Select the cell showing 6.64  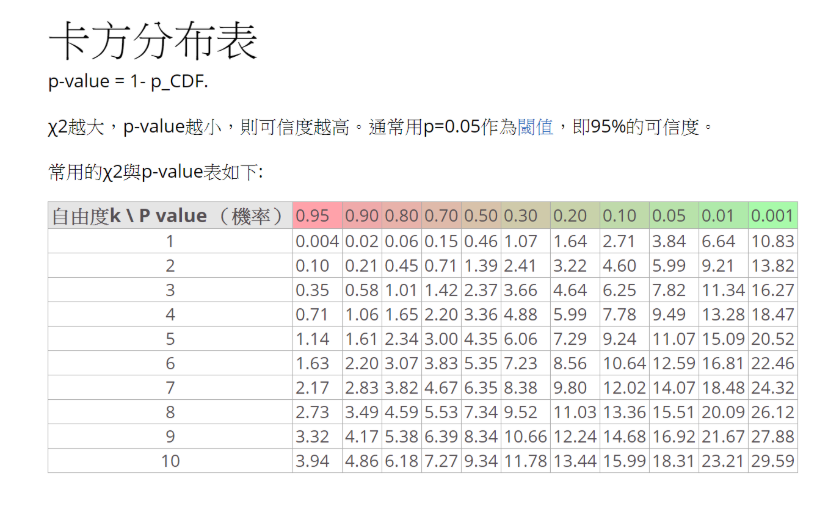pos(723,241)
